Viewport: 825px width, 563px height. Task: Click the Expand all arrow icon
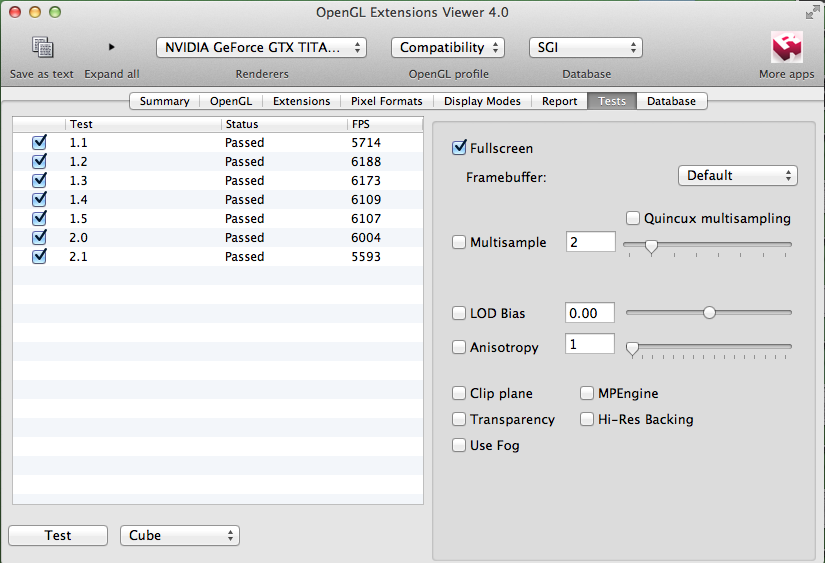click(x=111, y=47)
